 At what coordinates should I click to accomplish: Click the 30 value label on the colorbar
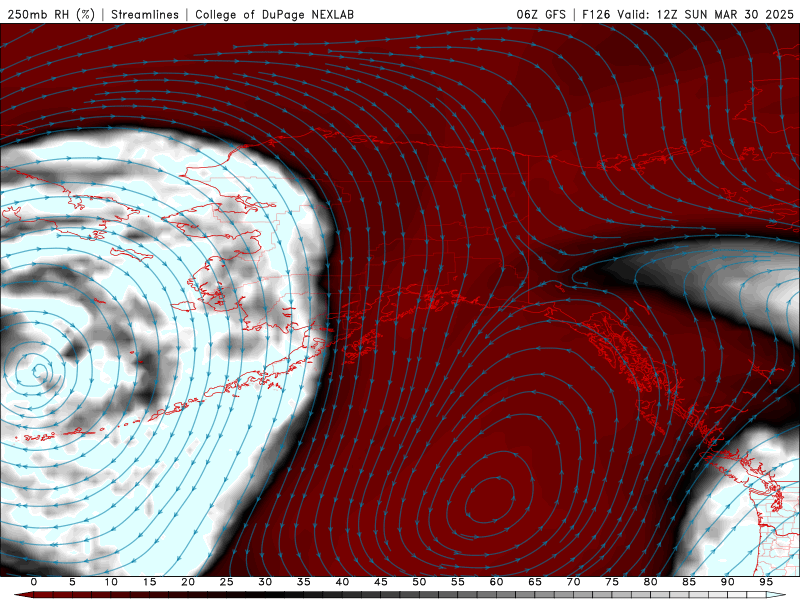[265, 582]
